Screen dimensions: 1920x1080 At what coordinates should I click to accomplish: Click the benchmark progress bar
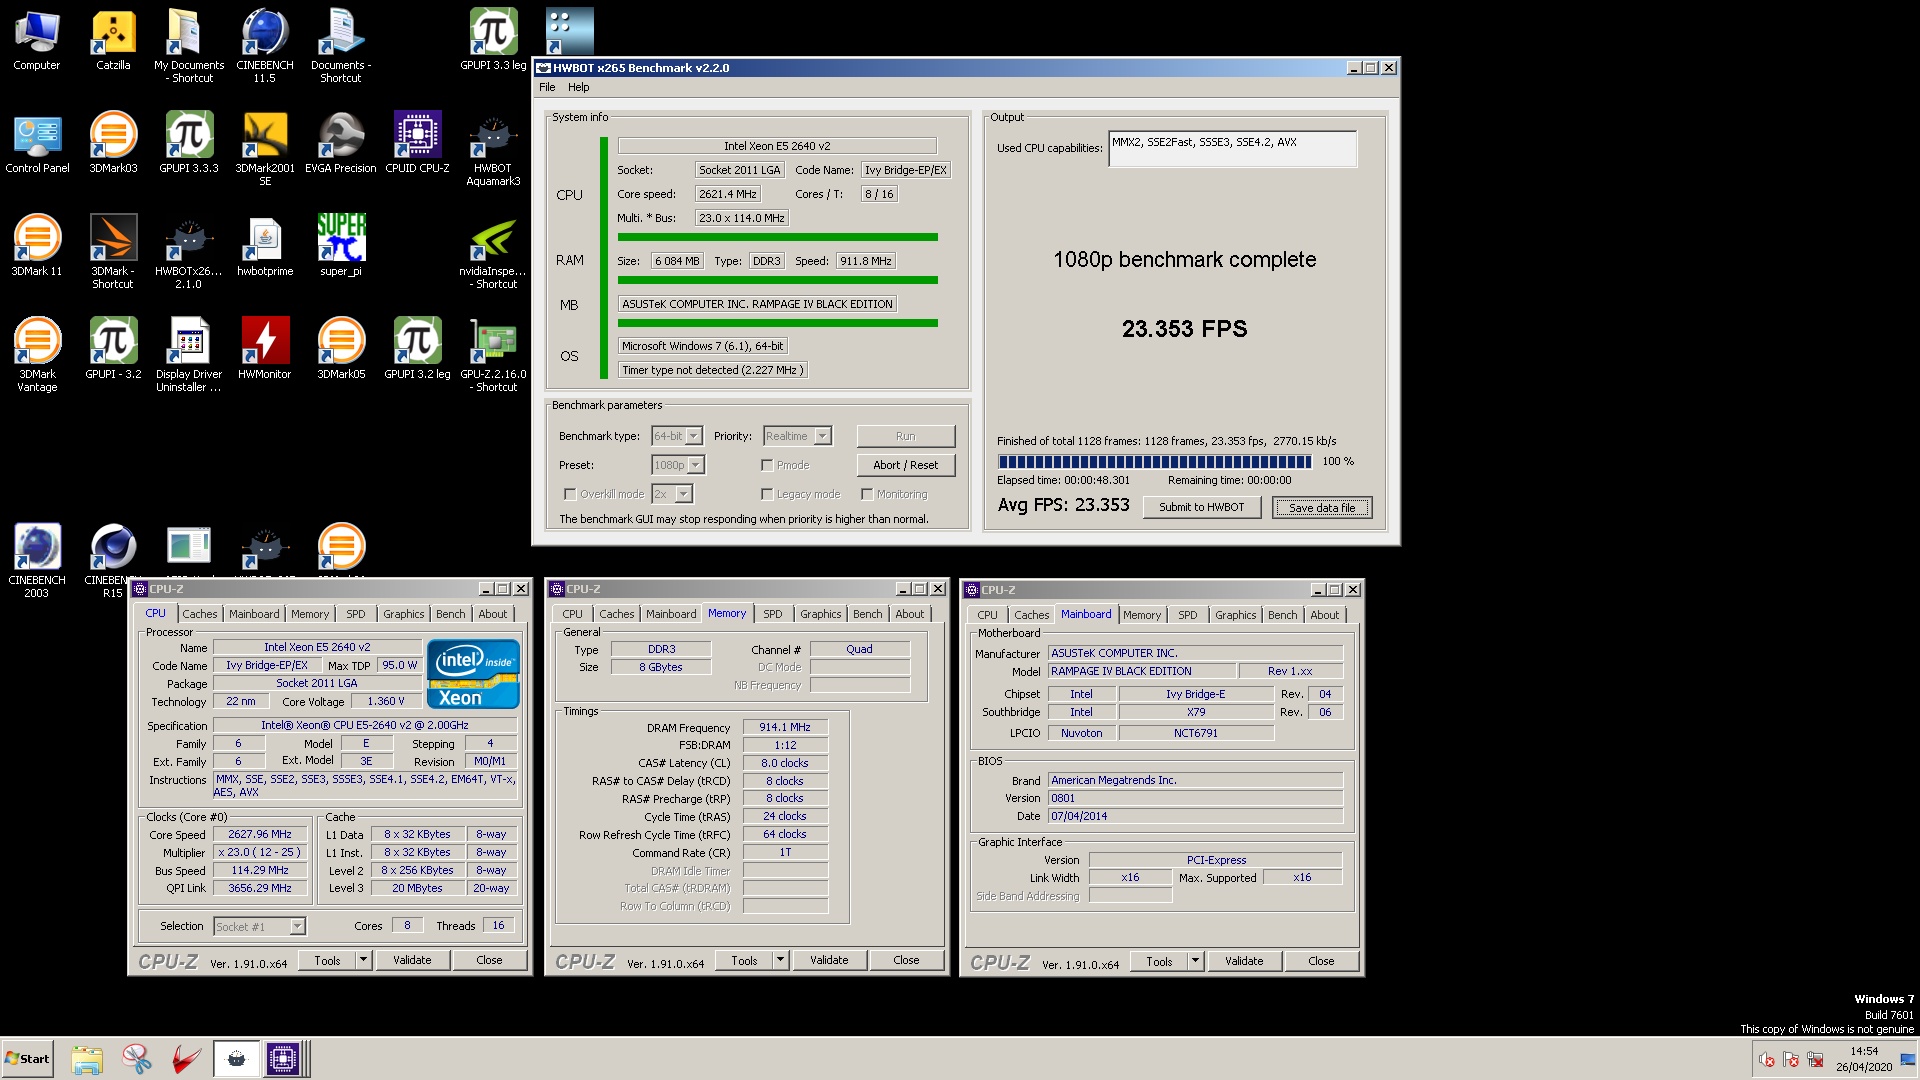[x=1155, y=462]
